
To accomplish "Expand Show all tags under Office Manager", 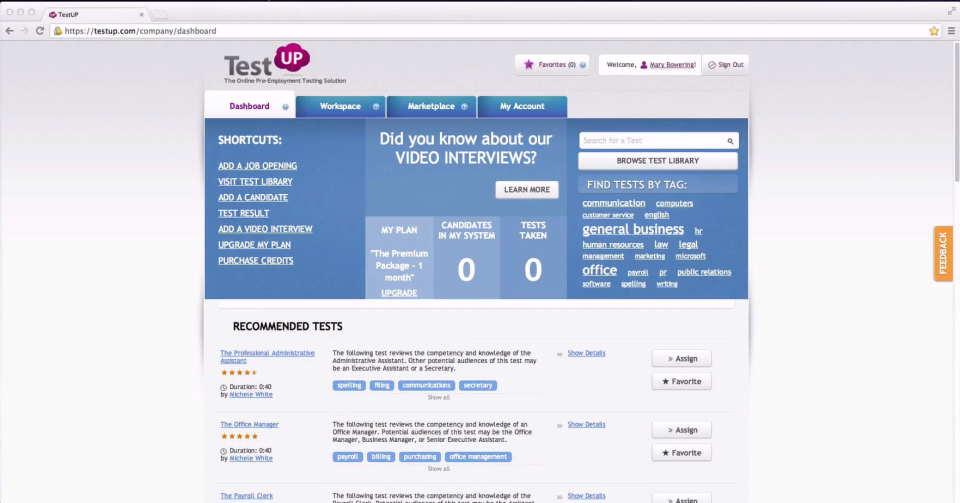I will 438,469.
